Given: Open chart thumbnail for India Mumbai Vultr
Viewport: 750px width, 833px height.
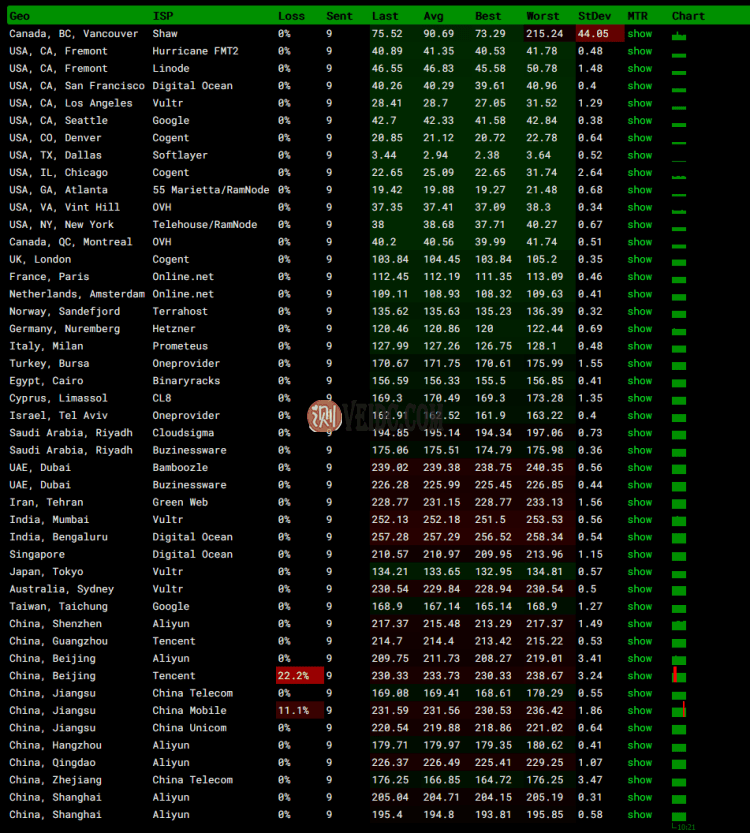Looking at the screenshot, I should pyautogui.click(x=679, y=521).
